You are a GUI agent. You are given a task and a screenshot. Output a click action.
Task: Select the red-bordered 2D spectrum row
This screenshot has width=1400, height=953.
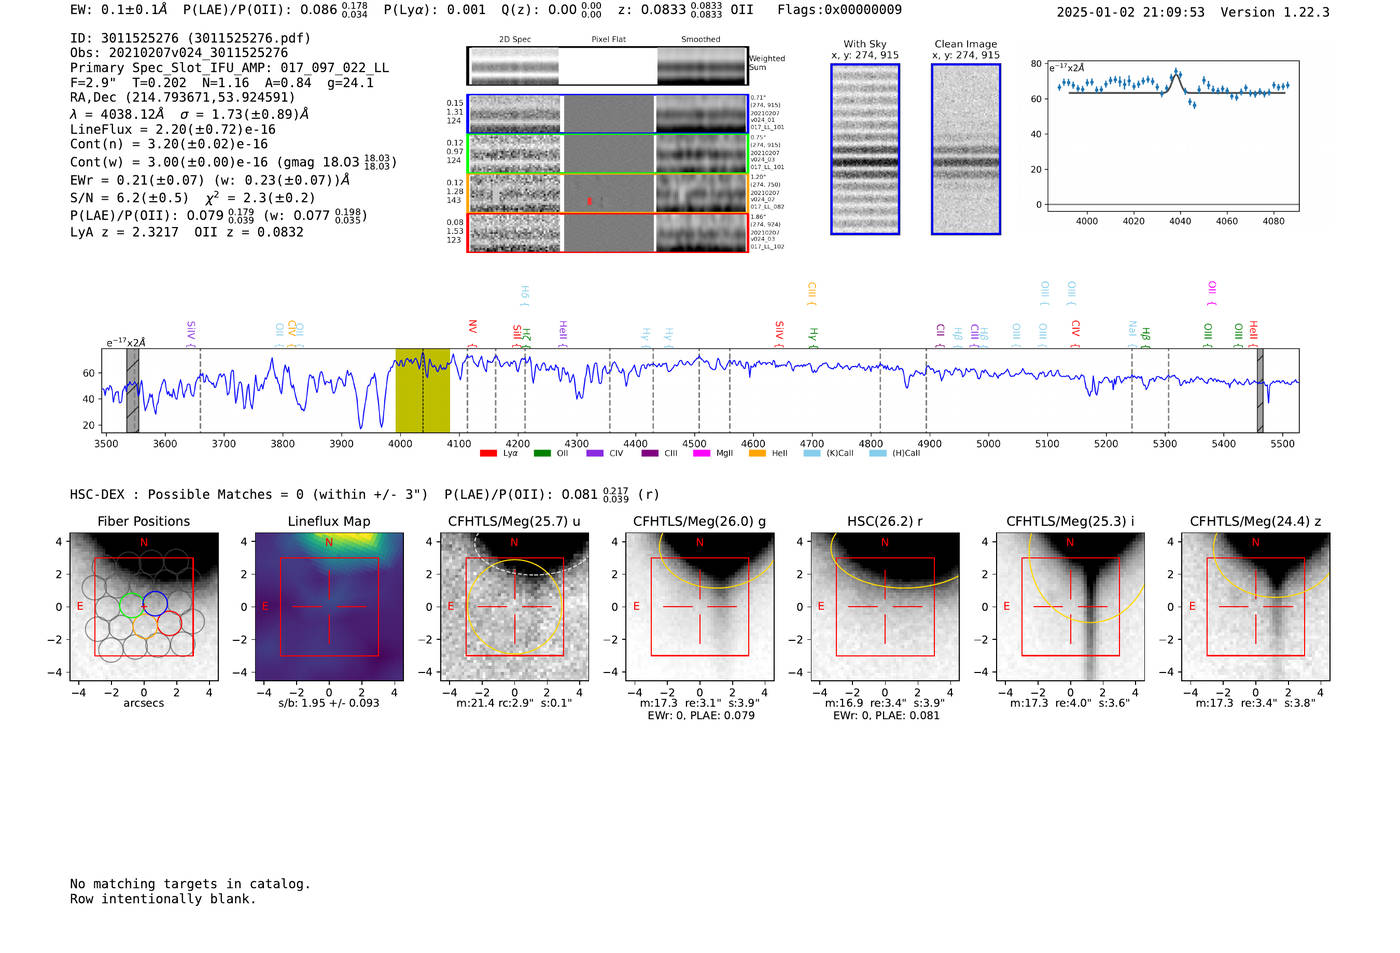tap(608, 232)
